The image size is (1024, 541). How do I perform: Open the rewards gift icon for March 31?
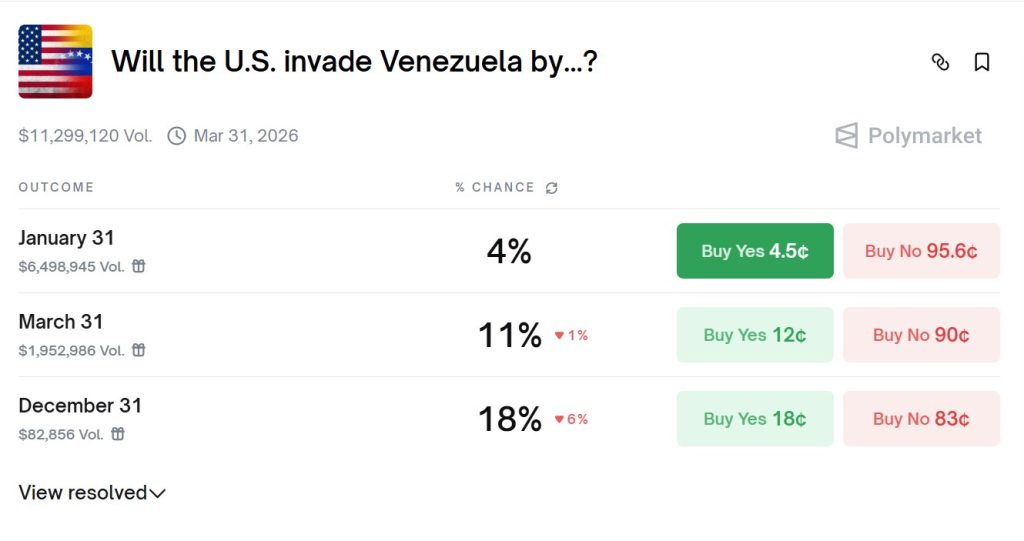click(138, 350)
